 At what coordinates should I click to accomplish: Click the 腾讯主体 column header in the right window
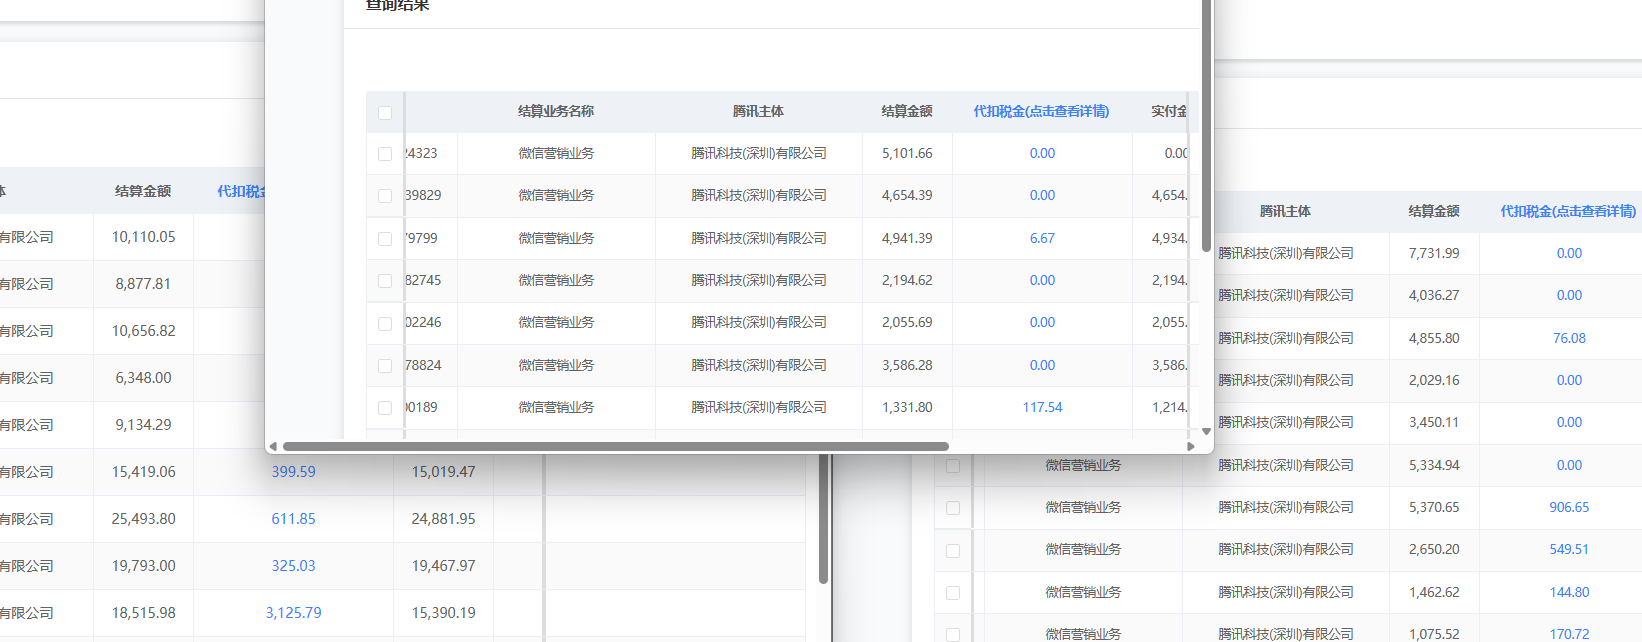coord(1285,211)
